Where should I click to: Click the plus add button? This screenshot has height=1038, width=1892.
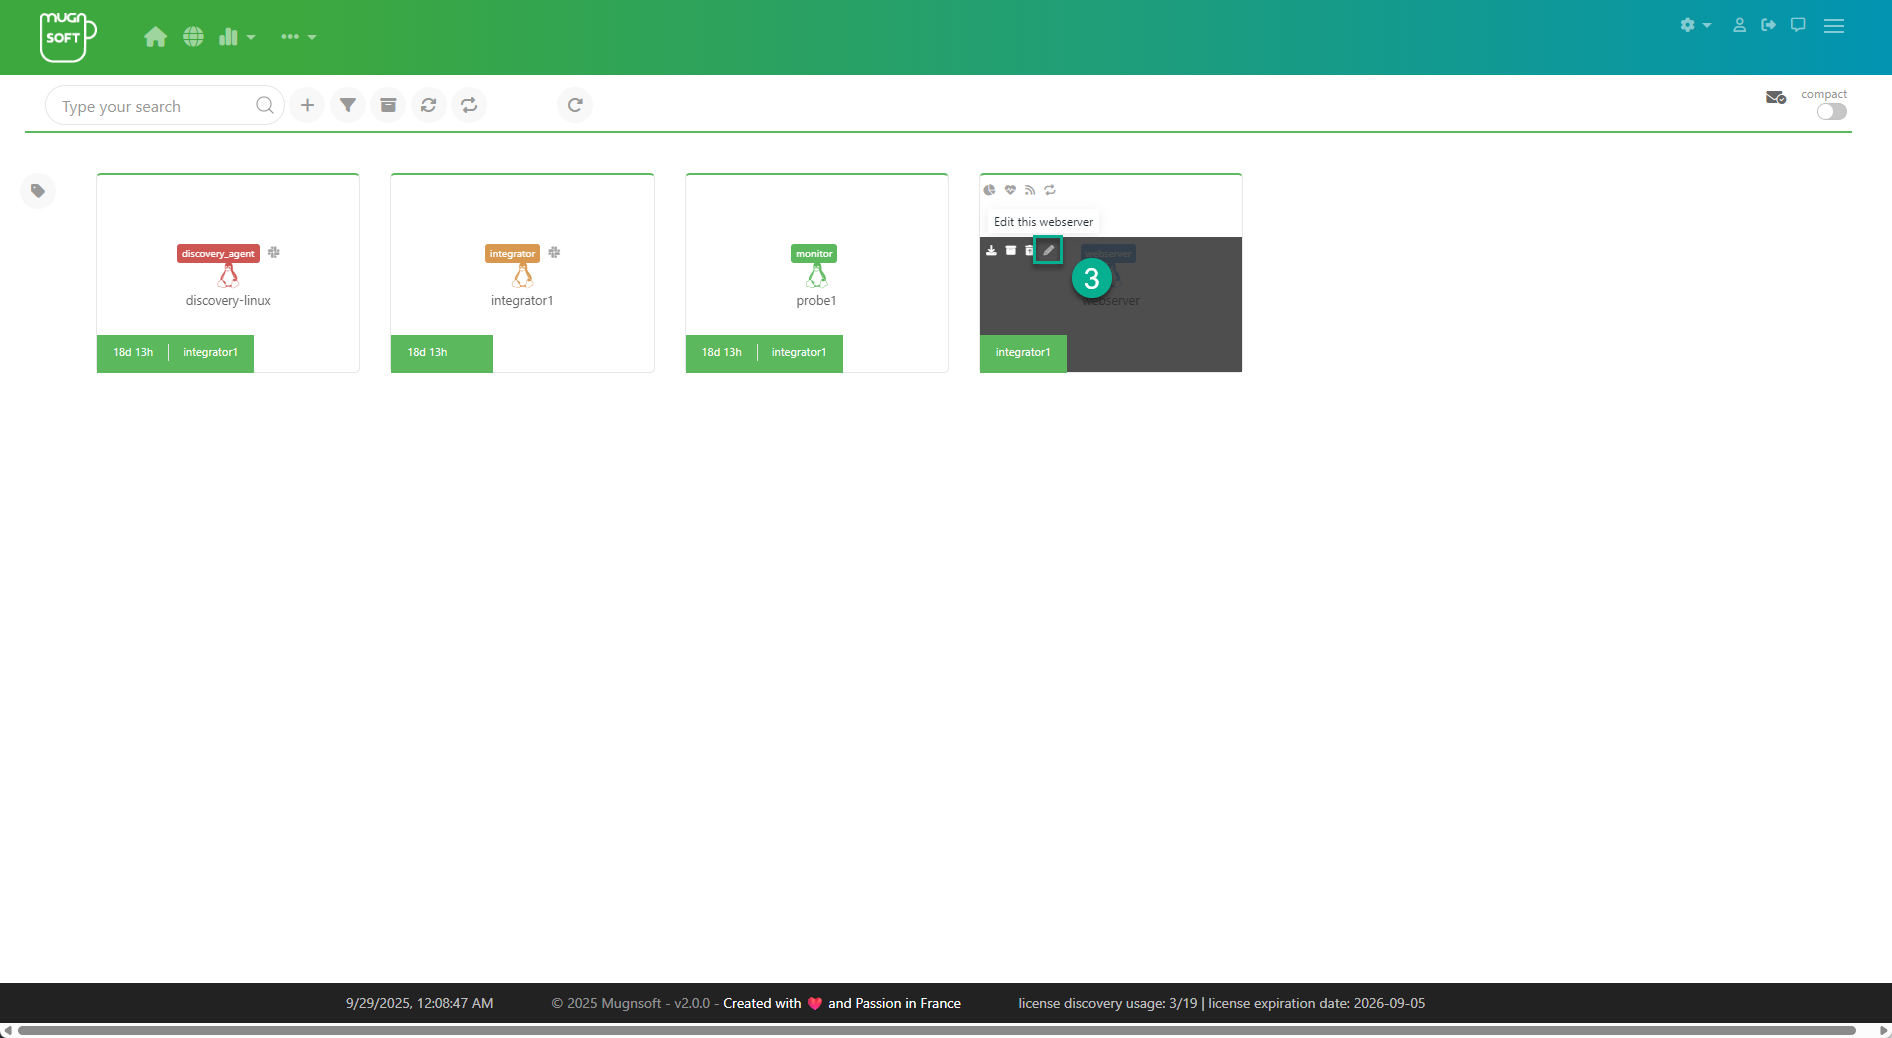tap(307, 105)
